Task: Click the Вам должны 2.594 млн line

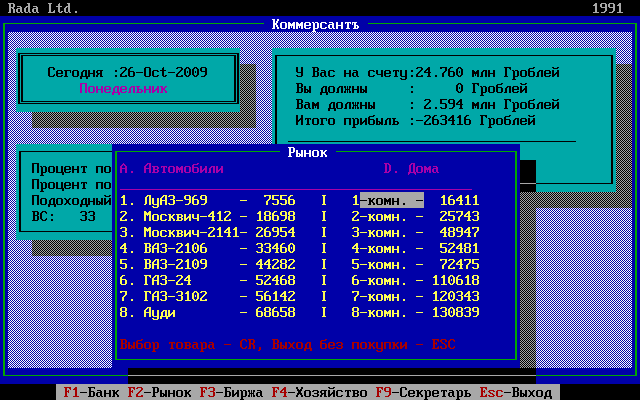Action: click(x=427, y=104)
